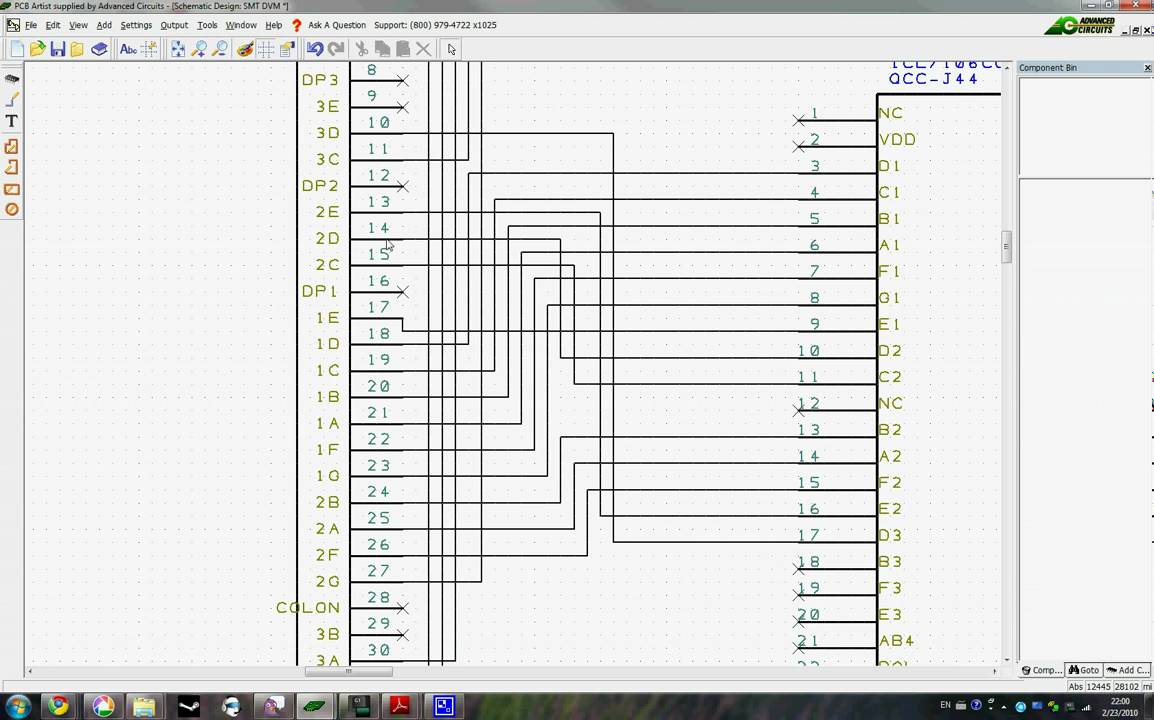Viewport: 1154px width, 720px height.
Task: Click the horizontal scrollbar right arrow
Action: pyautogui.click(x=994, y=671)
